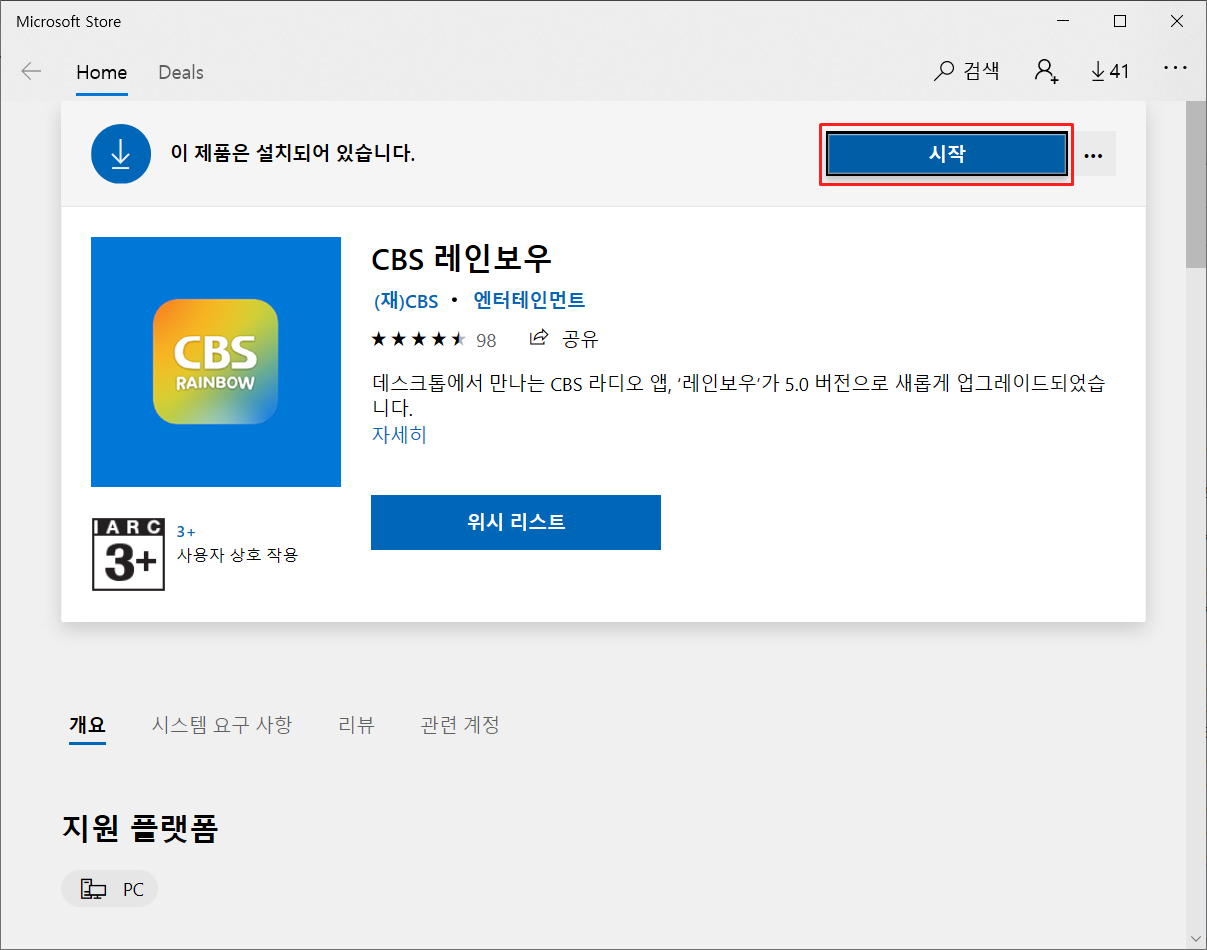Viewport: 1207px width, 950px height.
Task: Click the CBS Rainbow app logo image
Action: (x=216, y=362)
